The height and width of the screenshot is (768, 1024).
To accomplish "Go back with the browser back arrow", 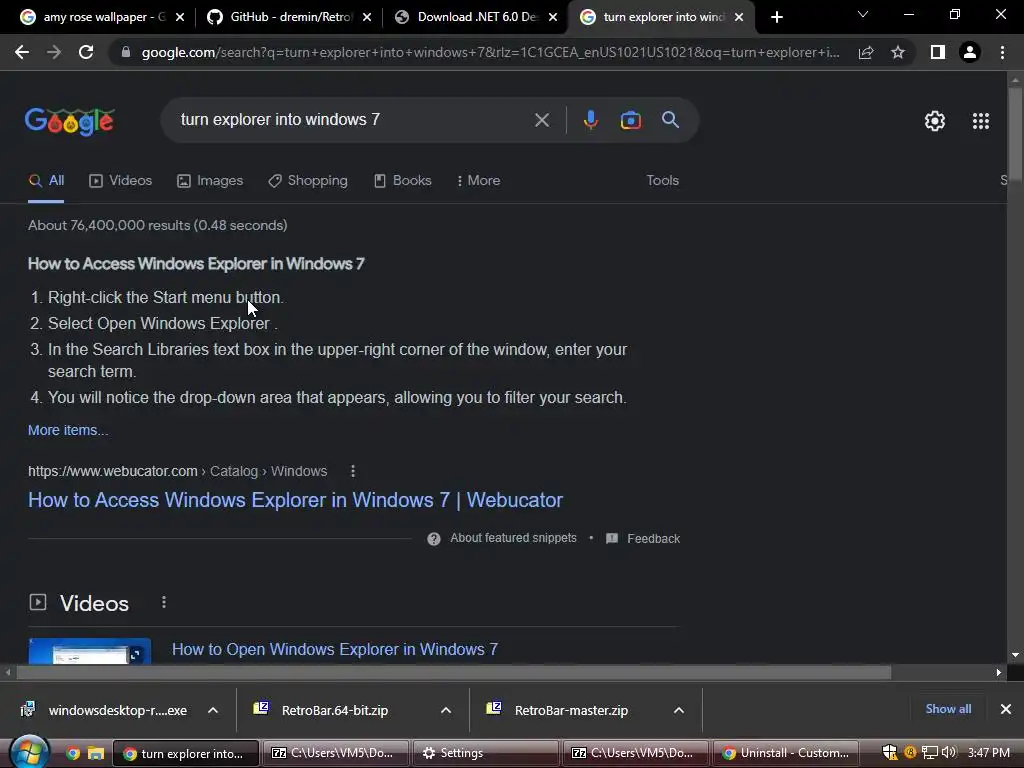I will click(x=22, y=52).
